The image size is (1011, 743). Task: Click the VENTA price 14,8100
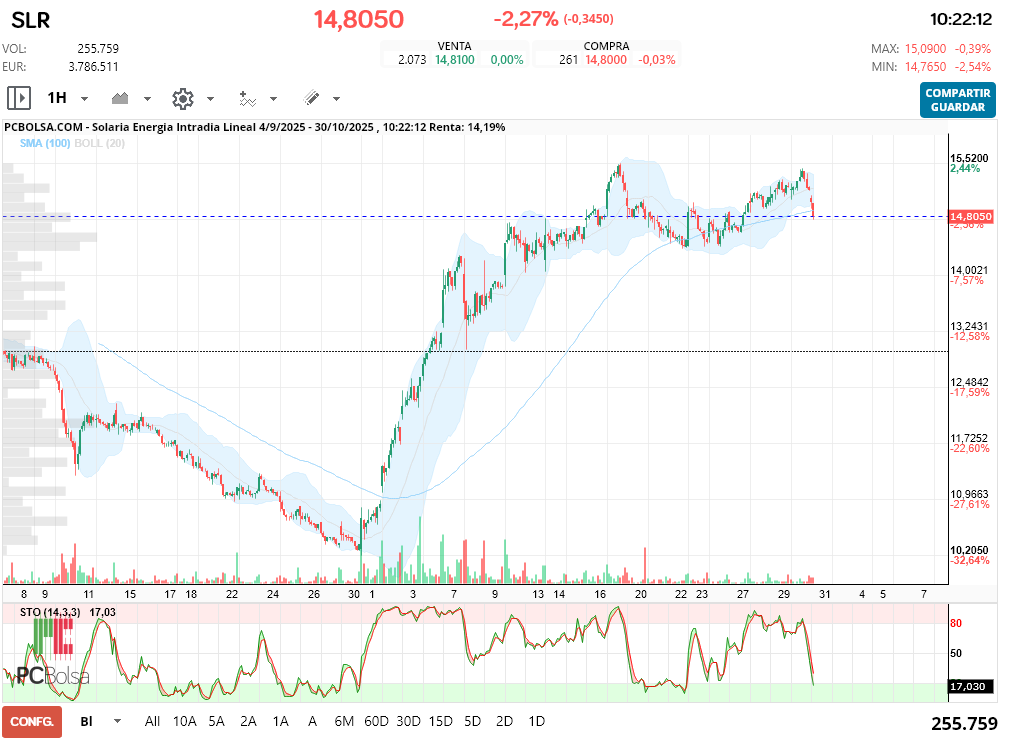point(455,60)
